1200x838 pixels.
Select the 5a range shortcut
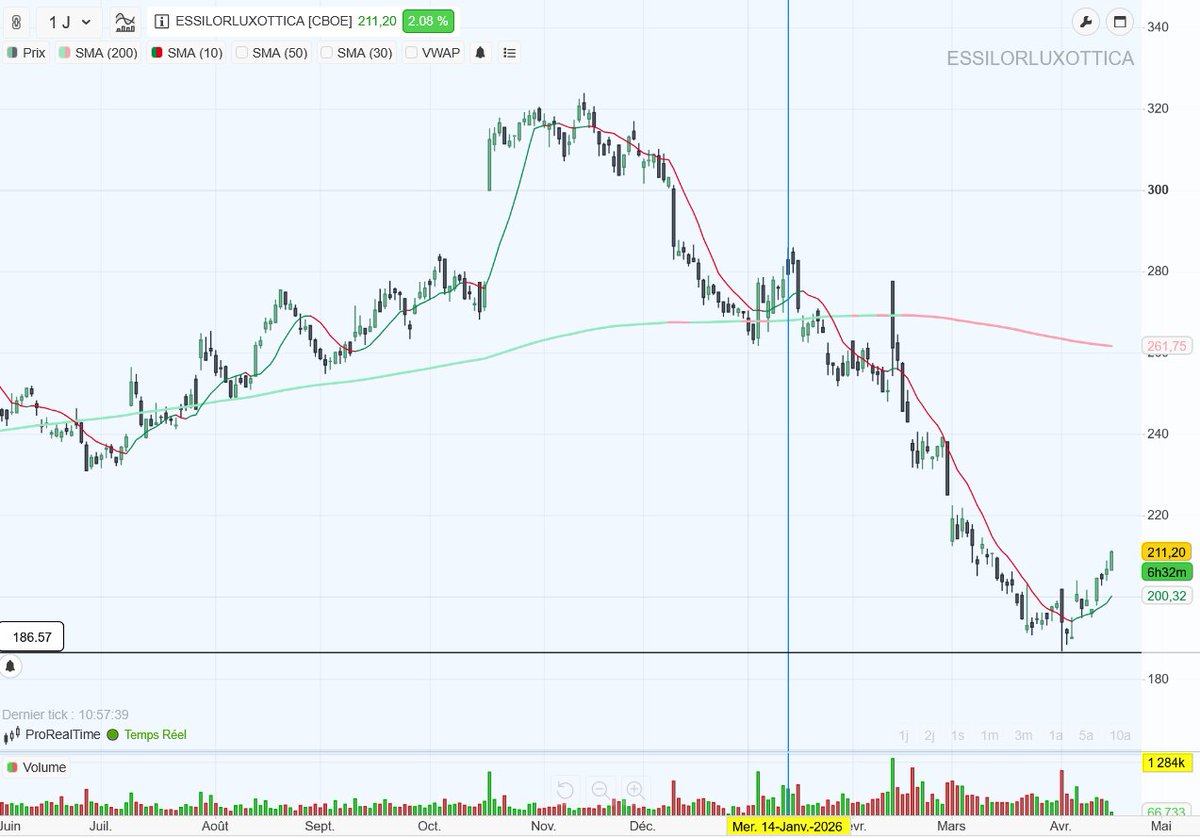[x=1087, y=736]
